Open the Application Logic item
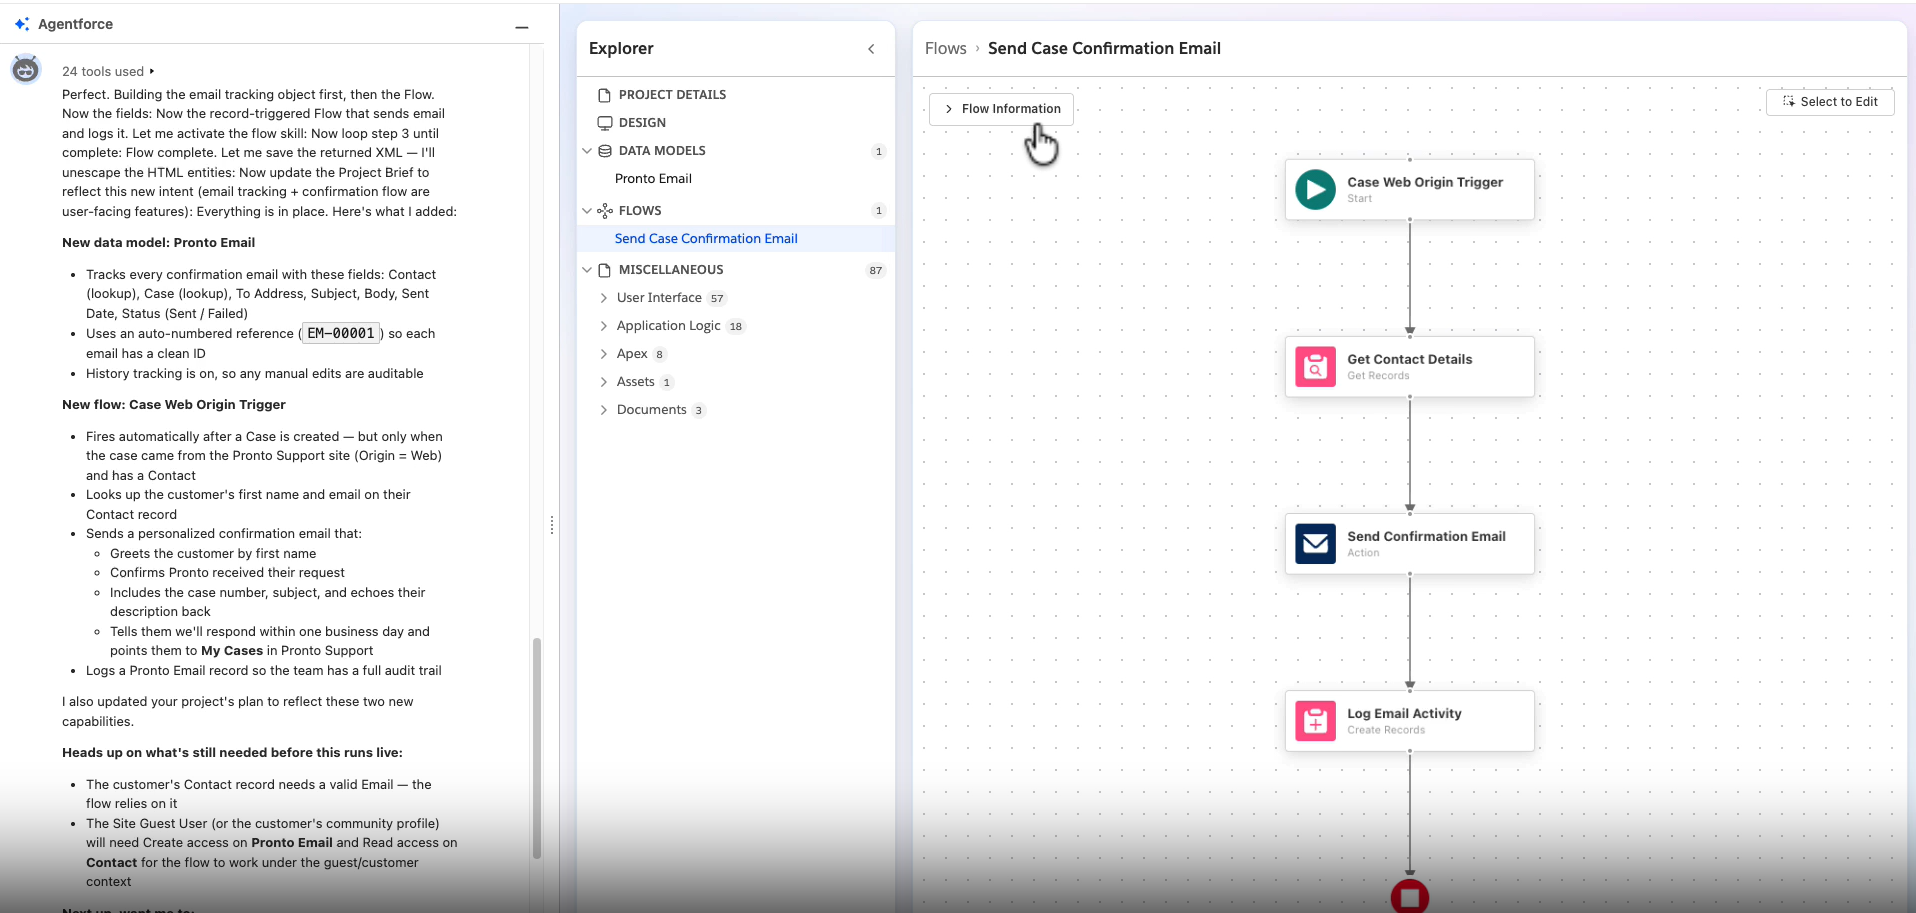Viewport: 1916px width, 913px height. click(x=668, y=326)
